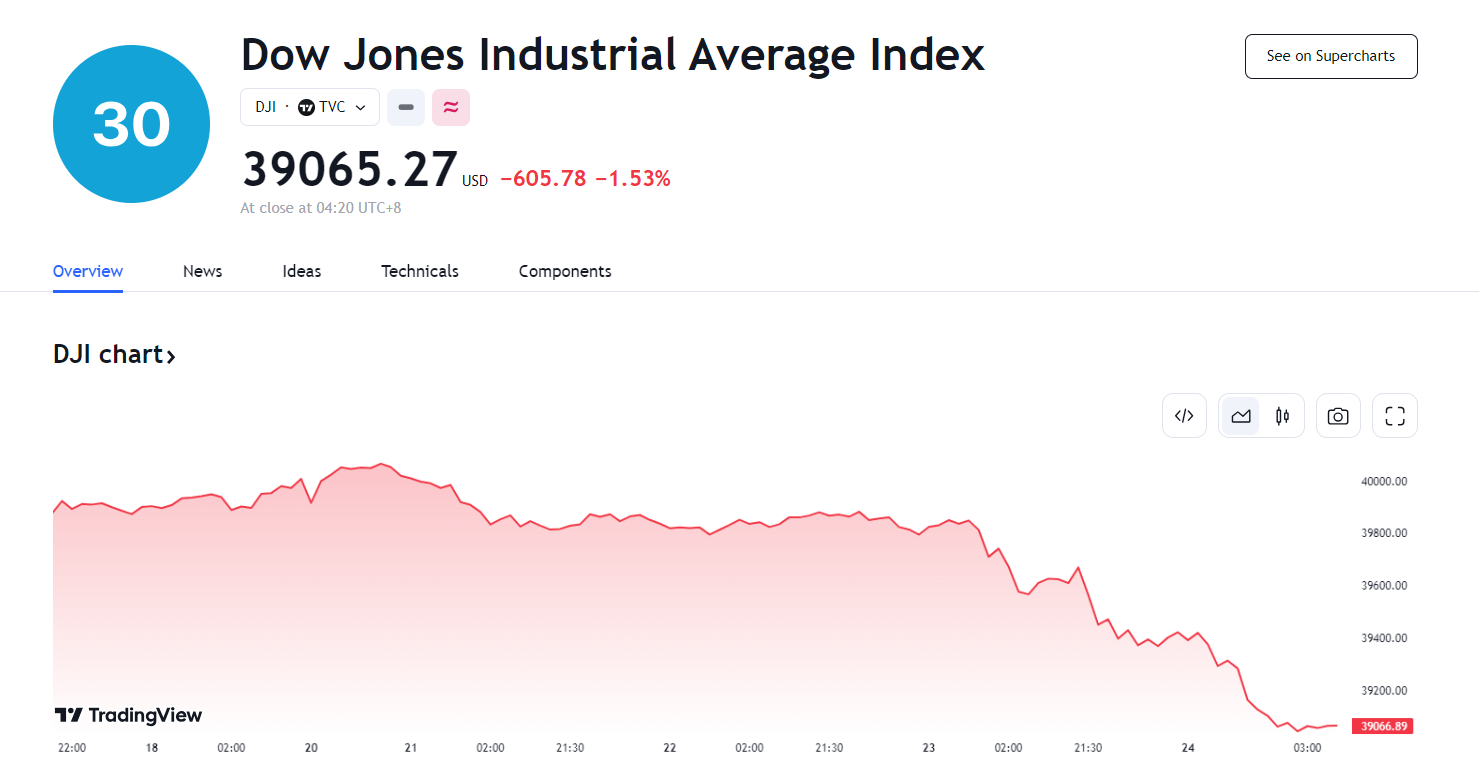This screenshot has height=782, width=1479.
Task: Click the blue Dow 30 logo circle
Action: (131, 124)
